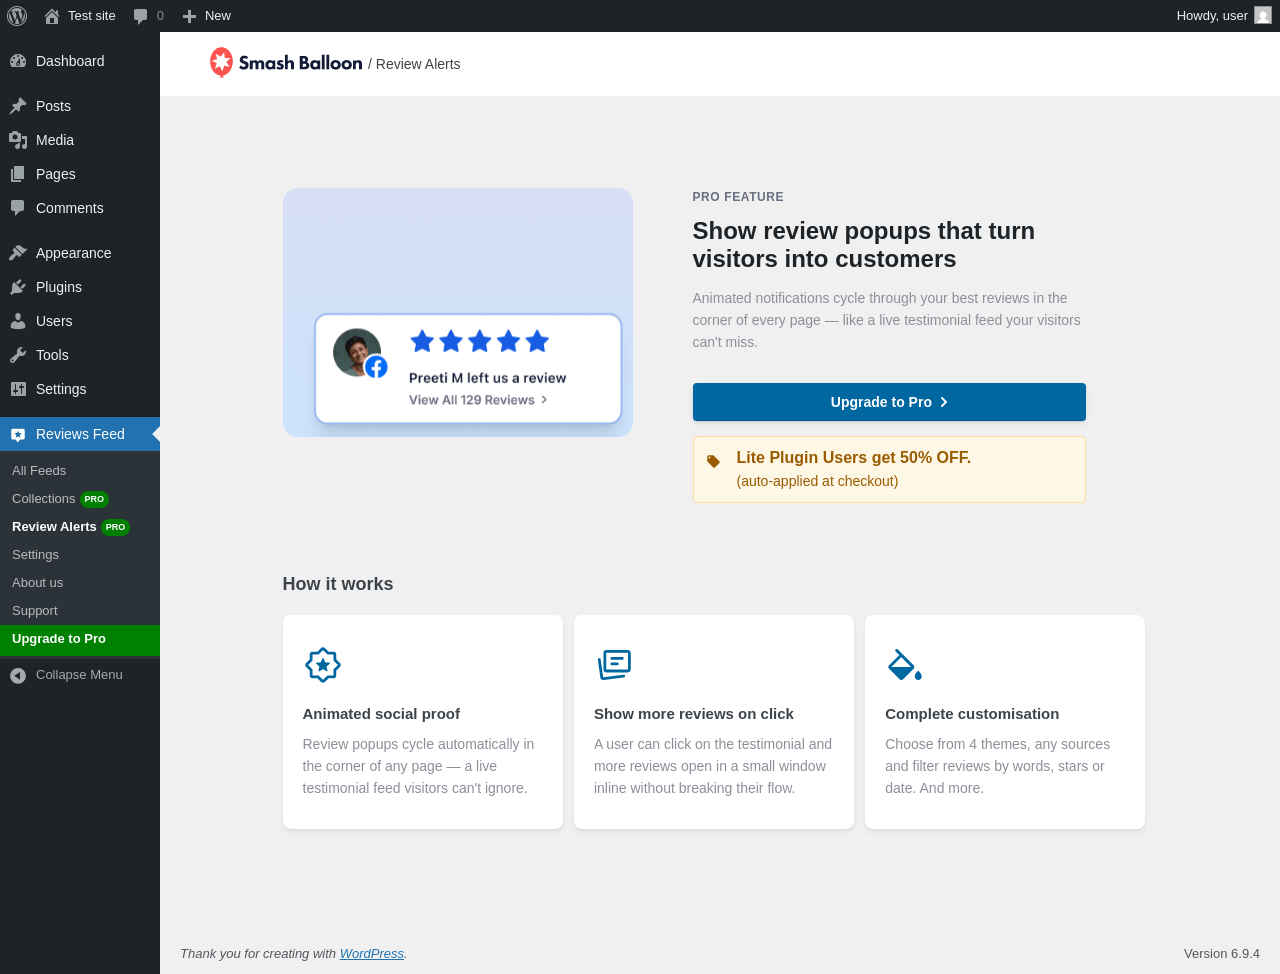The height and width of the screenshot is (974, 1280).
Task: Click the Complete customisation heading
Action: point(972,714)
